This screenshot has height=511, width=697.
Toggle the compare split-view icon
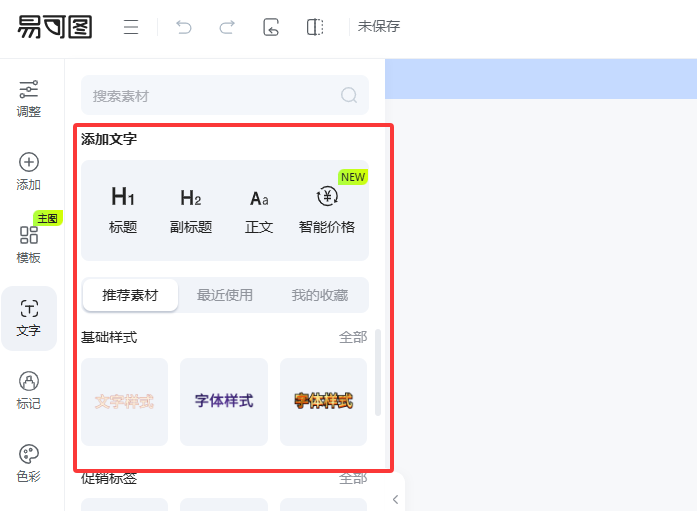click(x=315, y=27)
